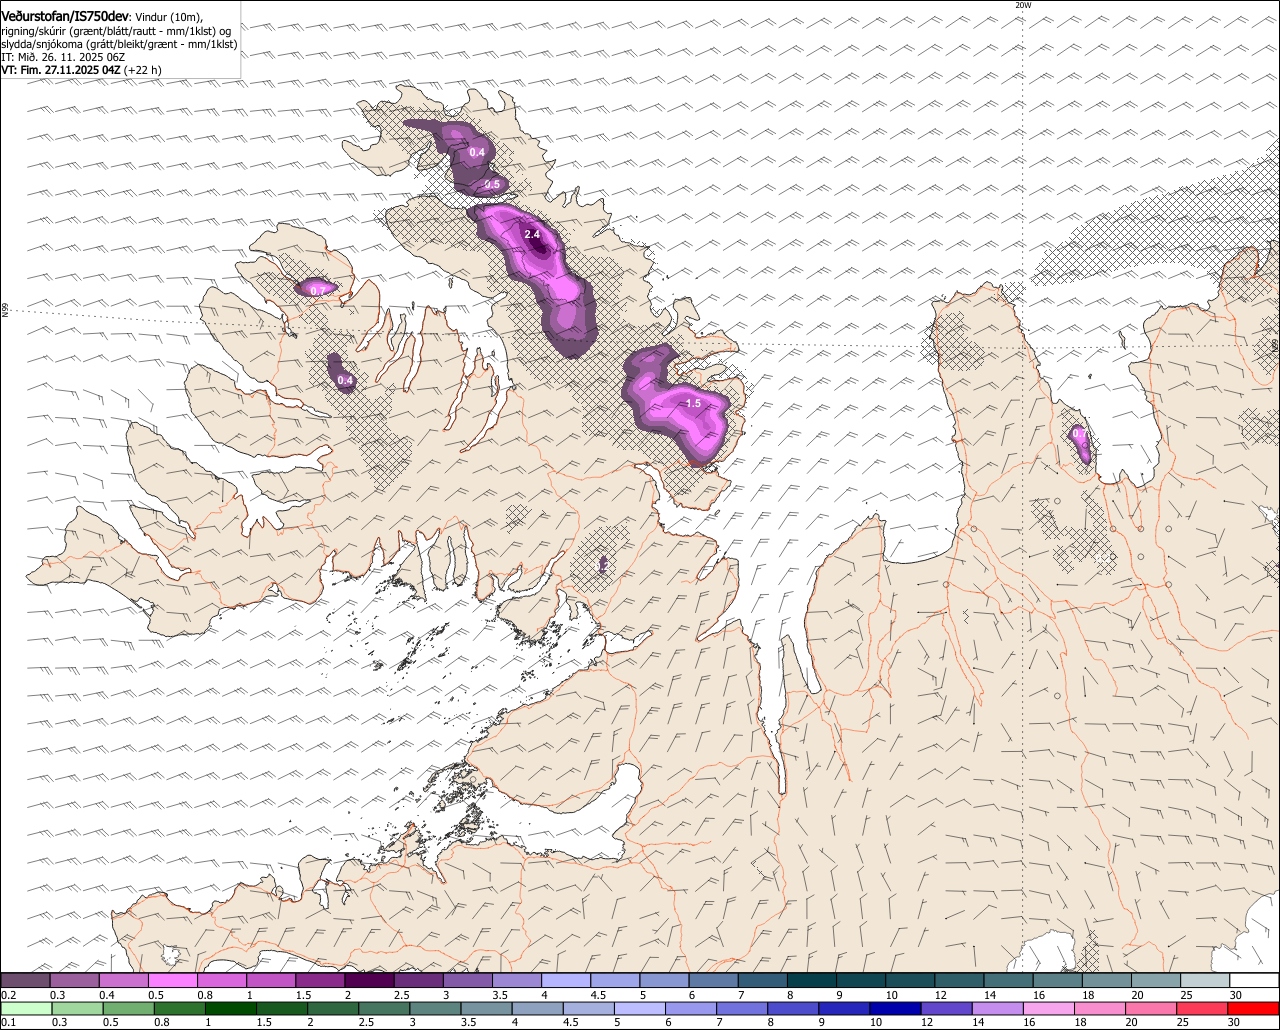The height and width of the screenshot is (1030, 1280).
Task: Select the darkest green rain swatch at 1
Action: point(230,1008)
